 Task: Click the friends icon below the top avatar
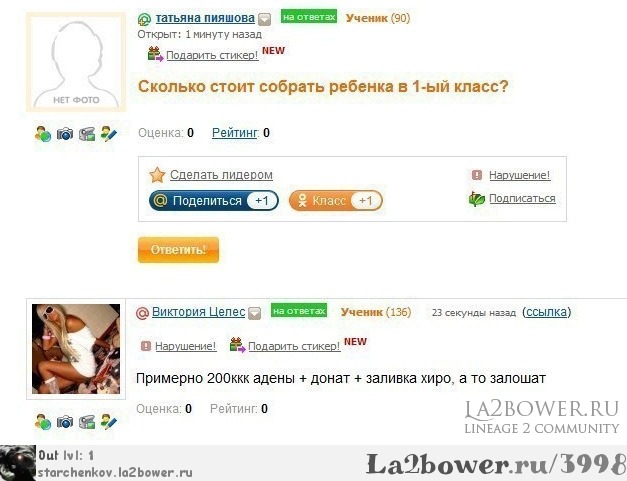pos(43,134)
